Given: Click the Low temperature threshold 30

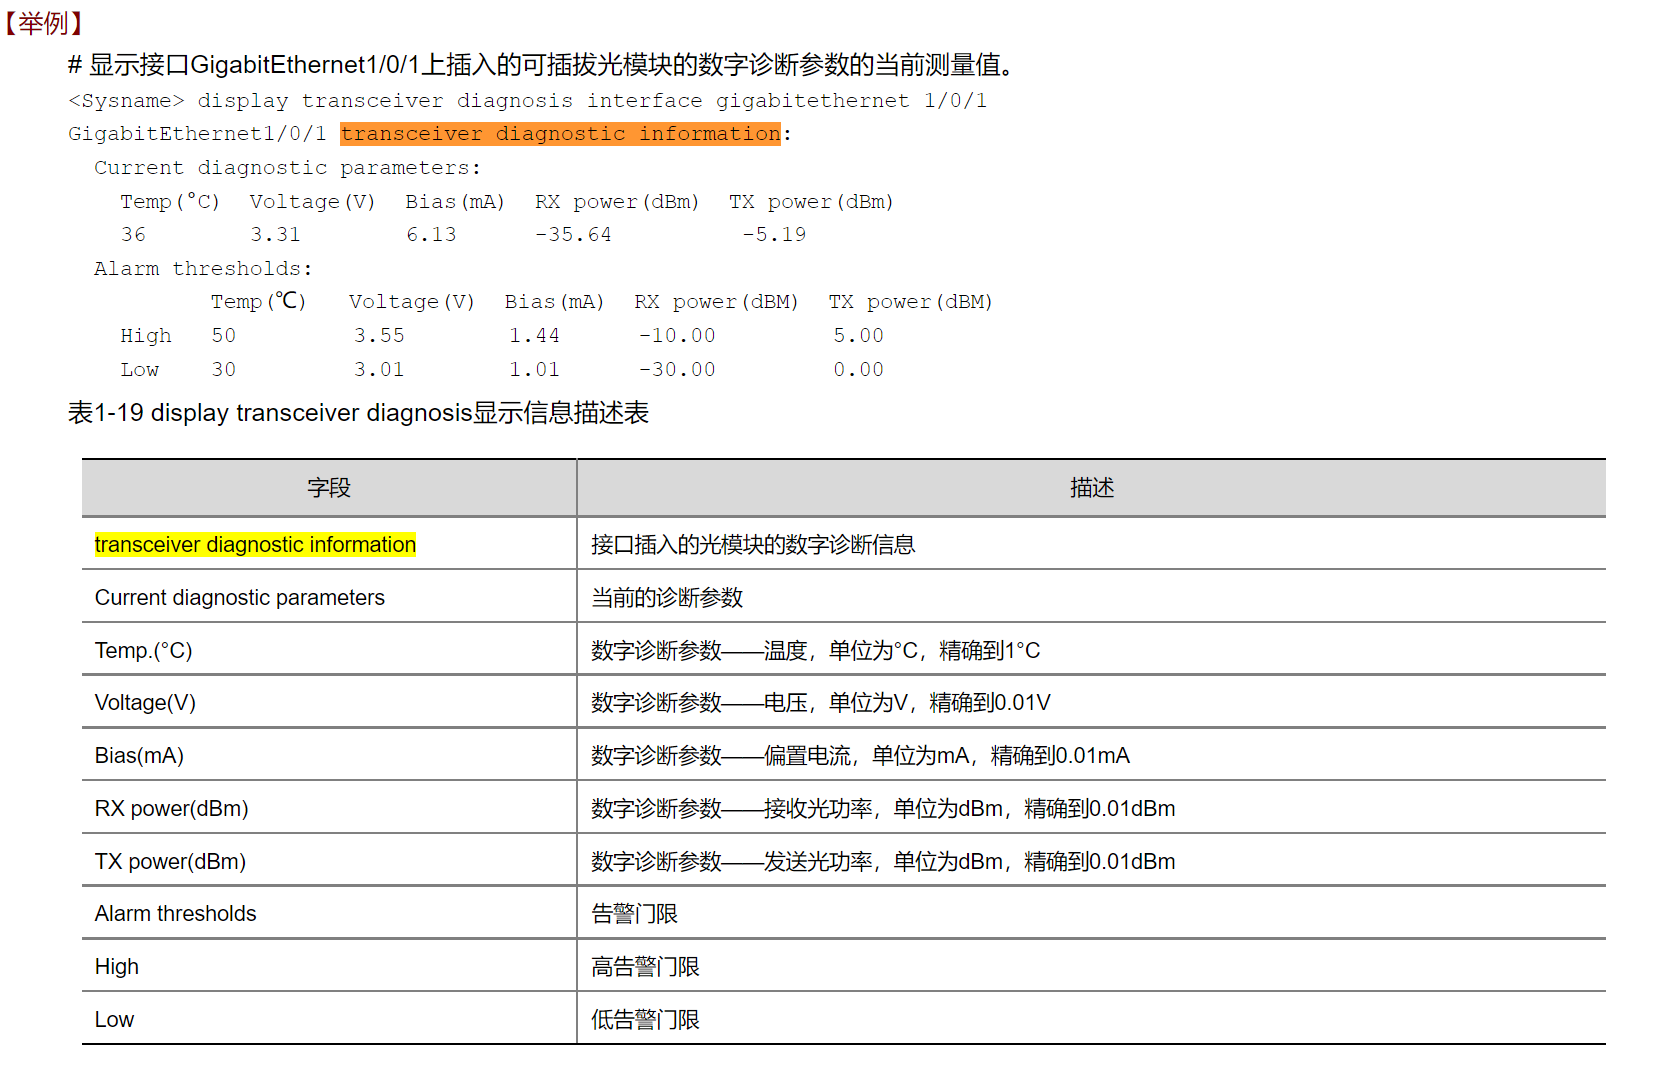Looking at the screenshot, I should click(224, 370).
